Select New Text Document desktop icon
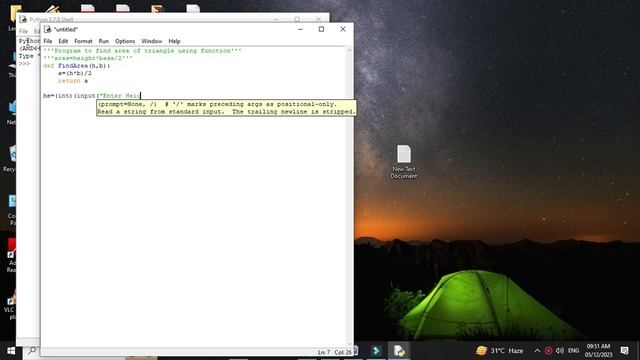The height and width of the screenshot is (360, 640). [x=404, y=162]
